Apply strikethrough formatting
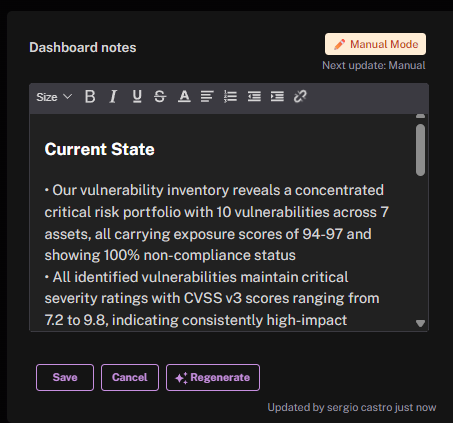 coord(160,97)
